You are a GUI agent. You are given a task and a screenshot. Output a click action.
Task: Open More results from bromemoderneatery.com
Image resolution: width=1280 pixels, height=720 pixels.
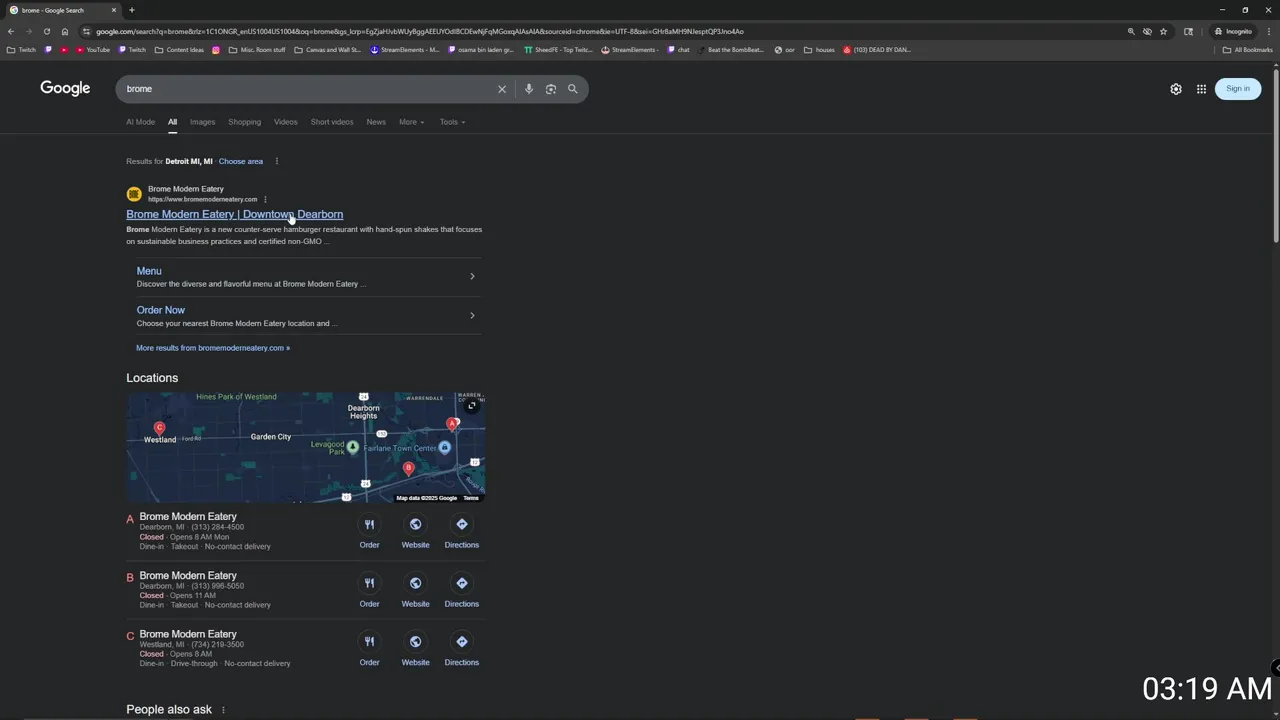pyautogui.click(x=213, y=348)
